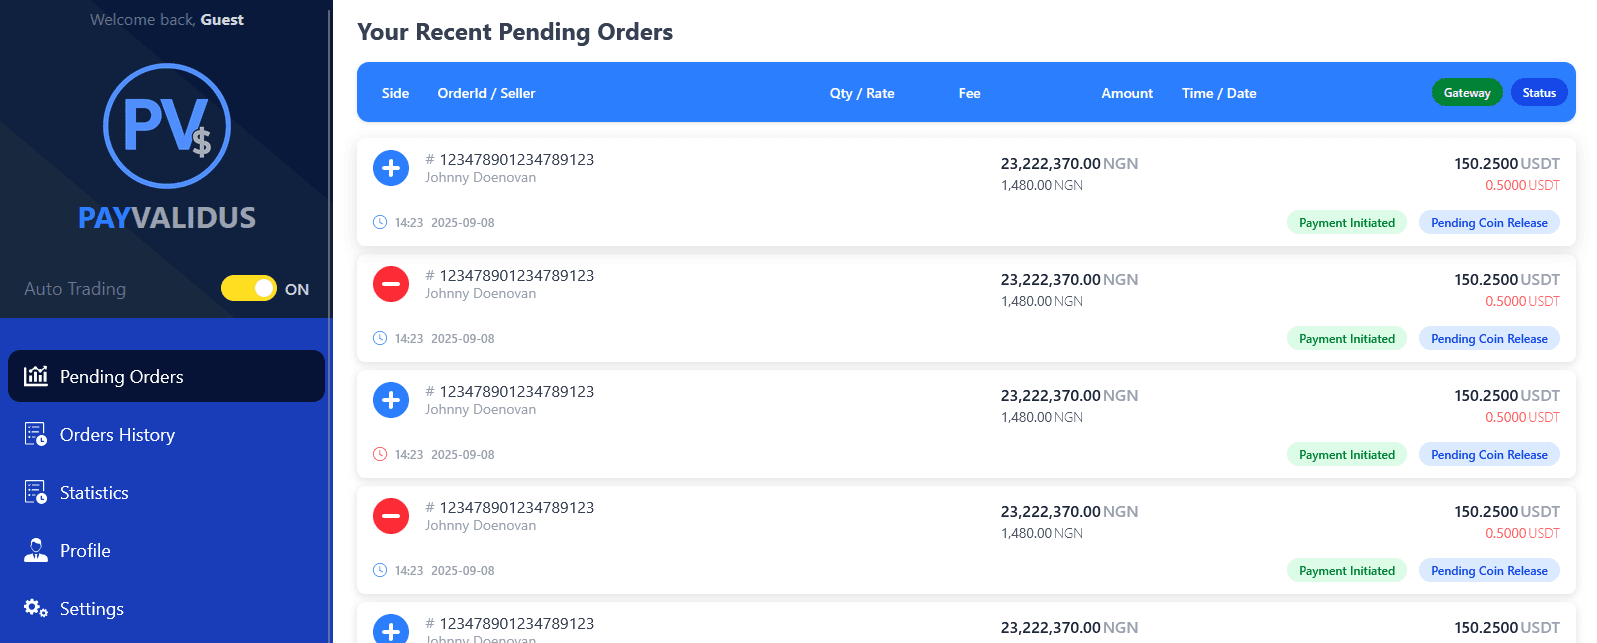Image resolution: width=1597 pixels, height=643 pixels.
Task: Toggle the green Gateway filter pill
Action: point(1467,93)
